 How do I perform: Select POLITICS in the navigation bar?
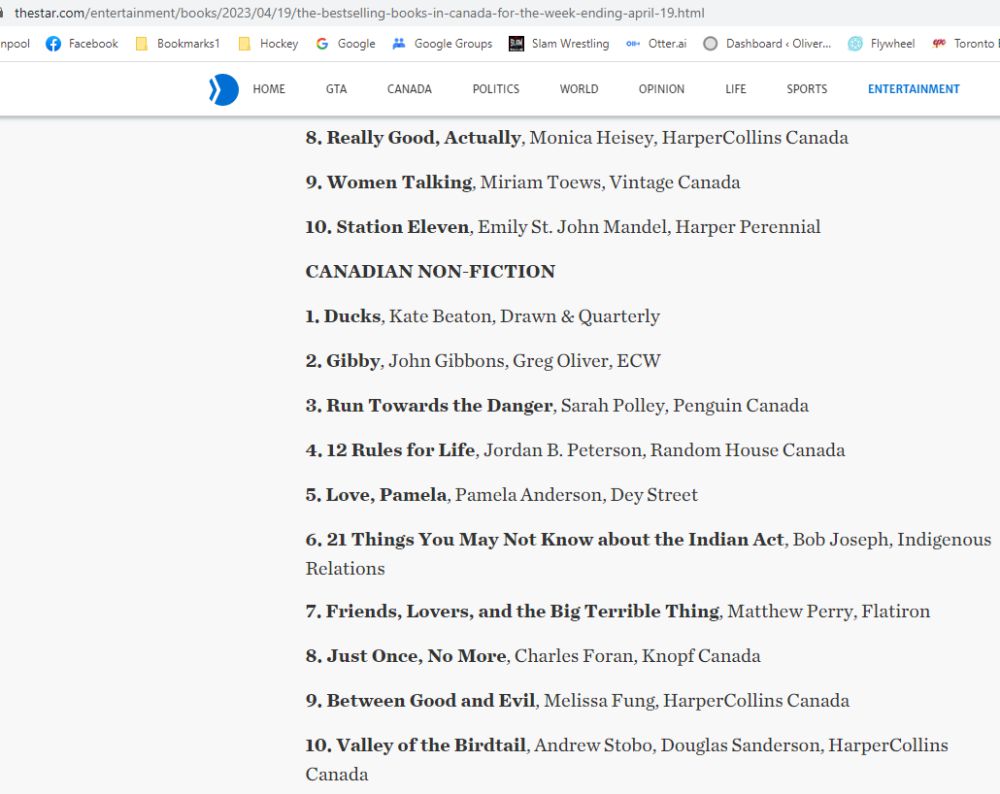[496, 89]
